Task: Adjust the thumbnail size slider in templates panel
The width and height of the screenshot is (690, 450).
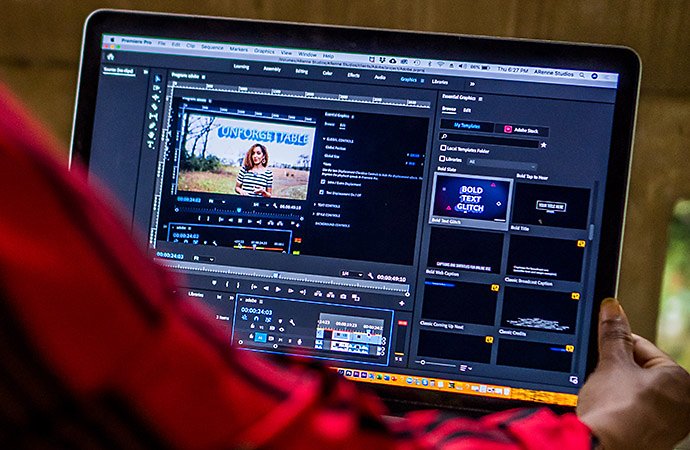Action: click(437, 363)
